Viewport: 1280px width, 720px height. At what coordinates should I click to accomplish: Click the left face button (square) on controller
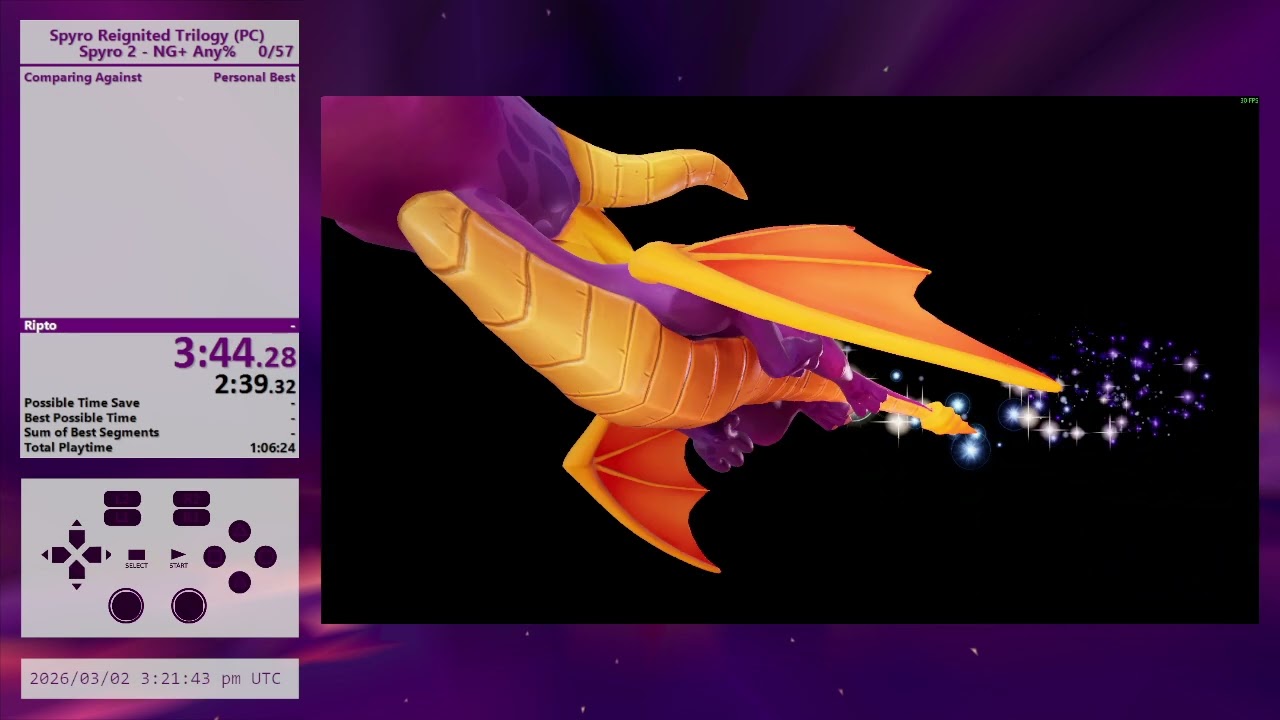214,557
